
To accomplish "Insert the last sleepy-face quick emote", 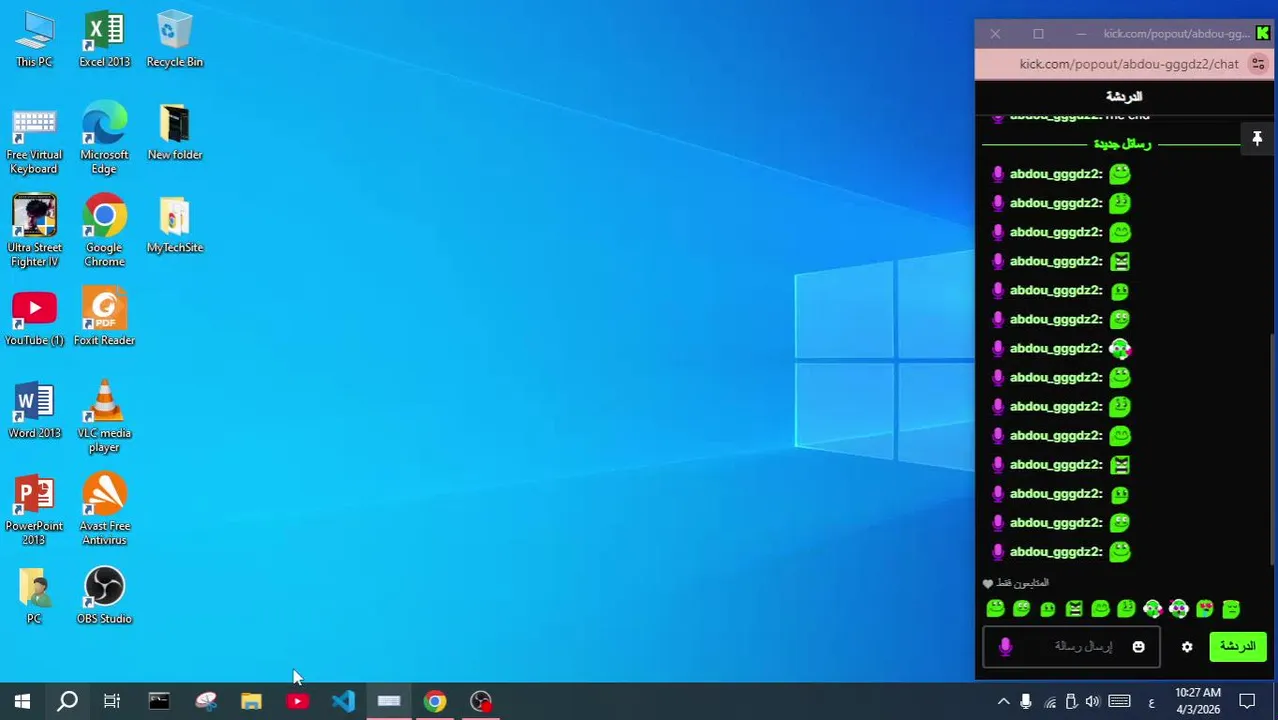I will click(1230, 608).
